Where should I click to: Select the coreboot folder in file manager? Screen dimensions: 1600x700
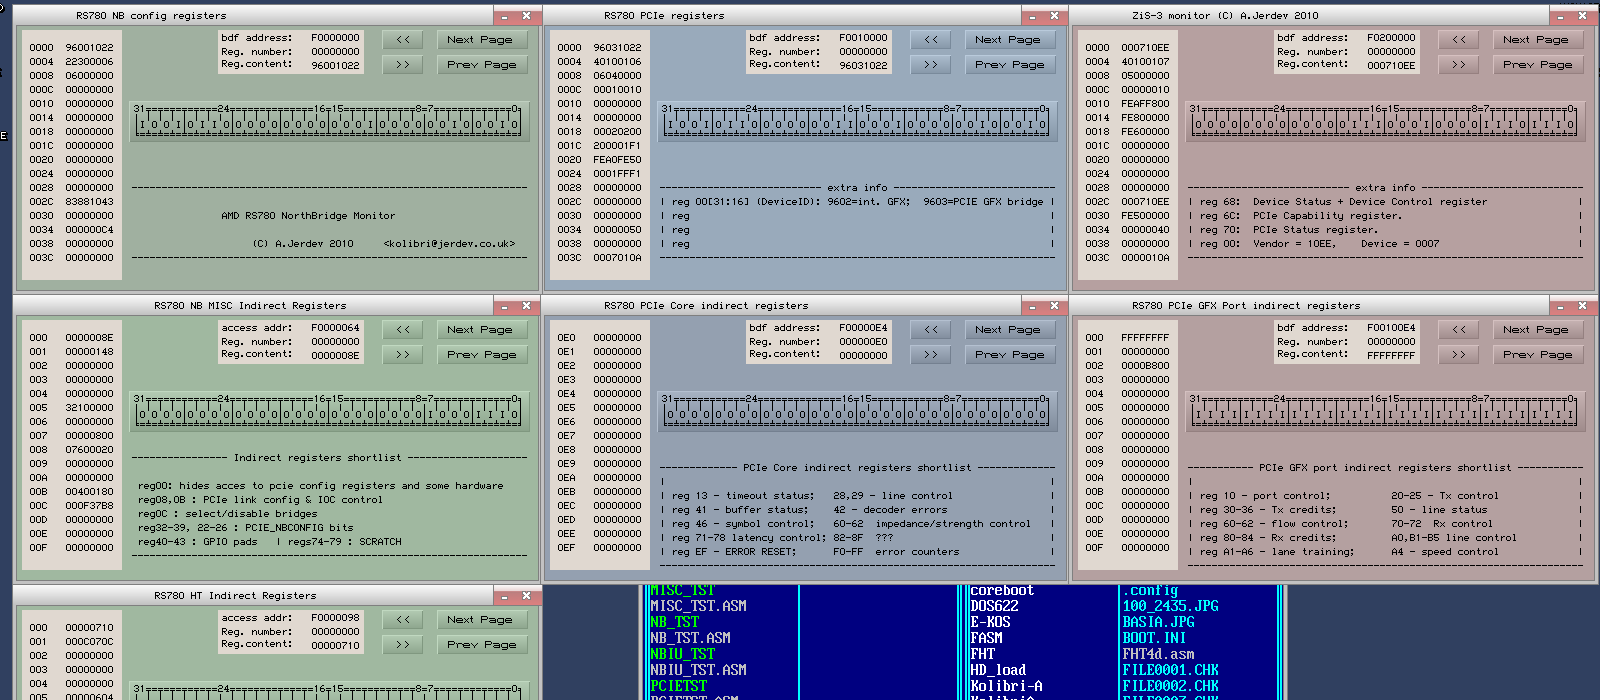(1002, 591)
